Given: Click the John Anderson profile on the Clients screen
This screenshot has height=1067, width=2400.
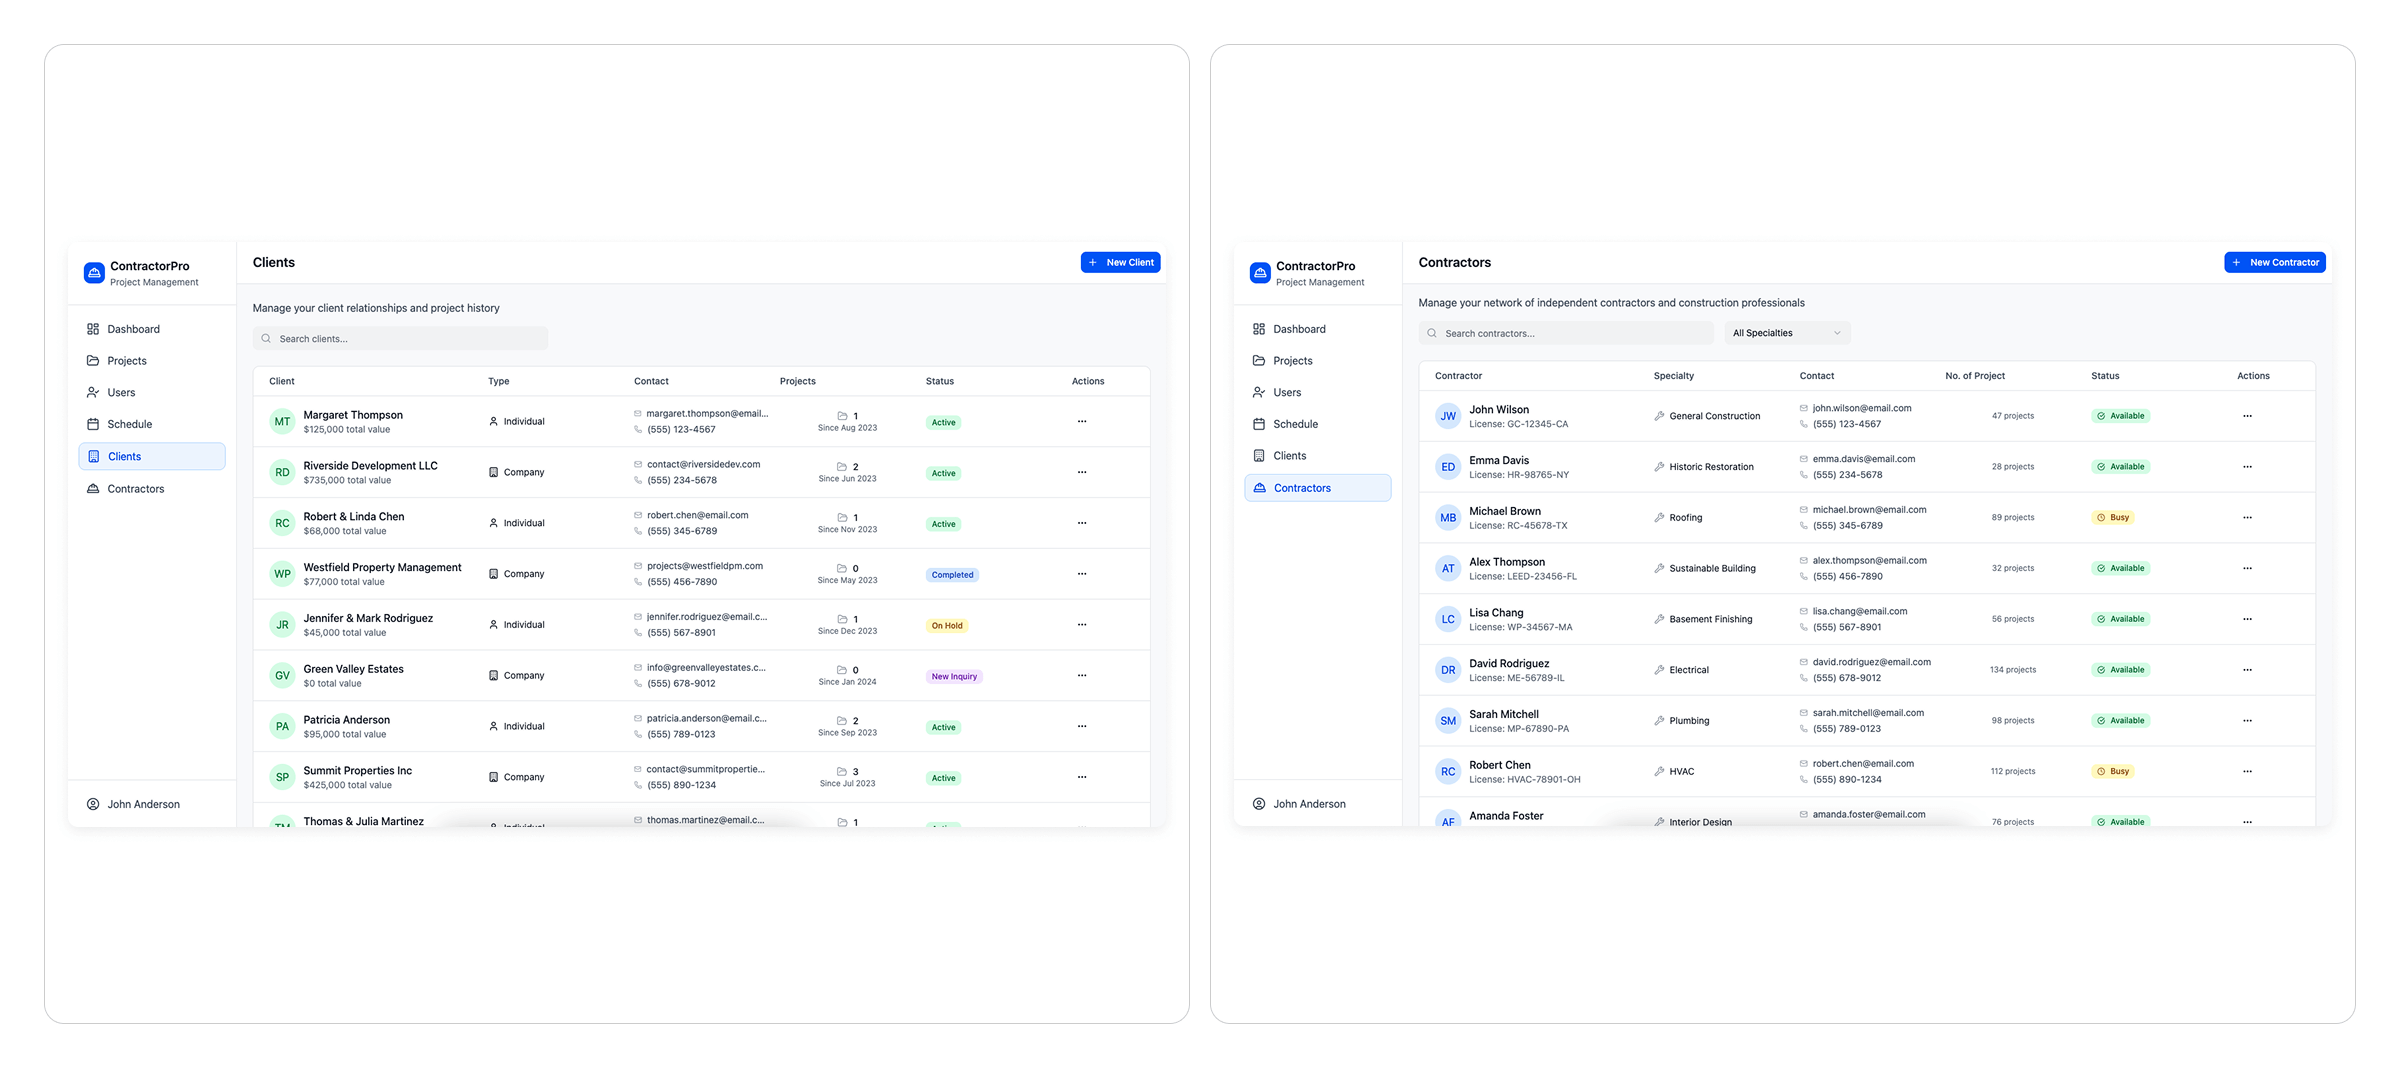Looking at the screenshot, I should 143,804.
